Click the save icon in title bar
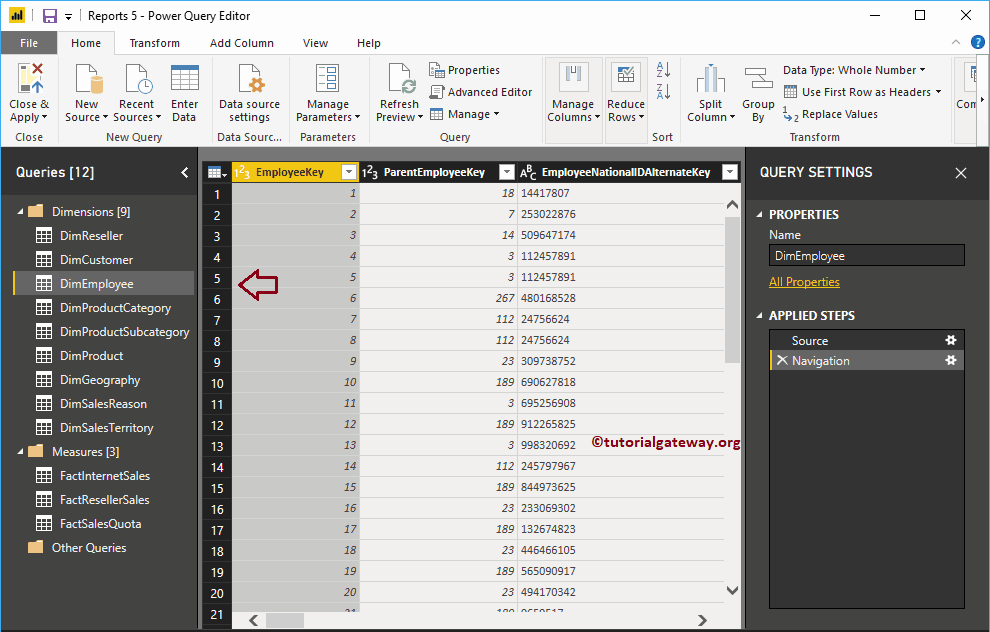Viewport: 990px width, 632px height. tap(49, 16)
